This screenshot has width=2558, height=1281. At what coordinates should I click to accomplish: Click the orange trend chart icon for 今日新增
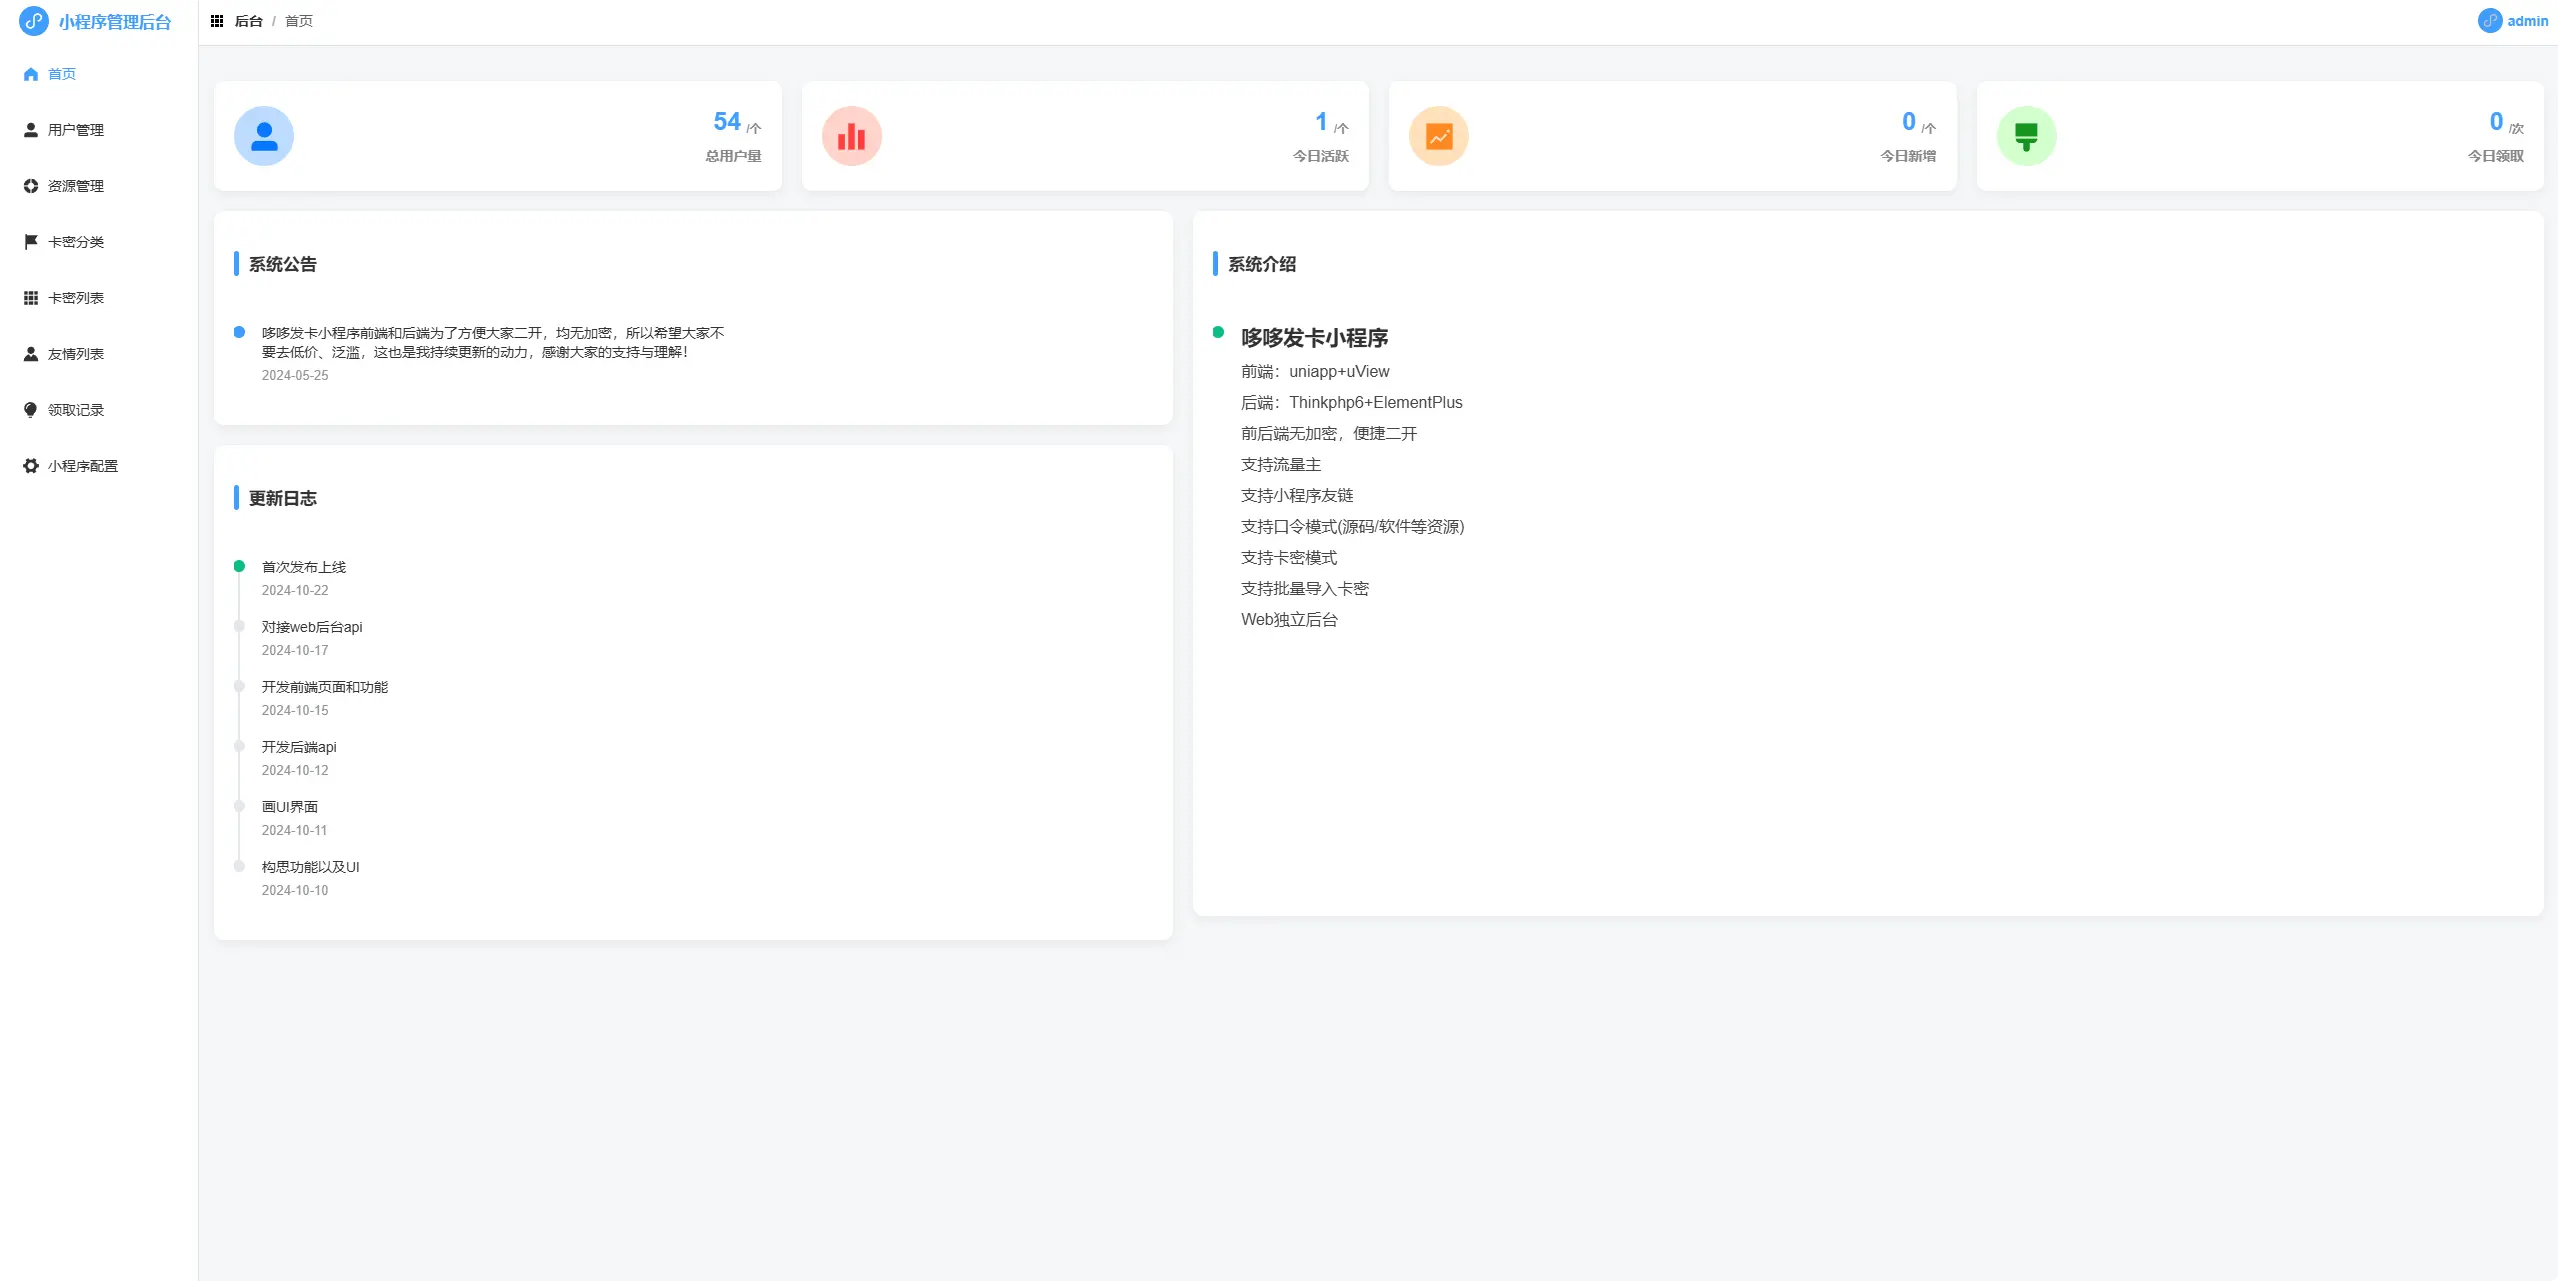pos(1438,136)
